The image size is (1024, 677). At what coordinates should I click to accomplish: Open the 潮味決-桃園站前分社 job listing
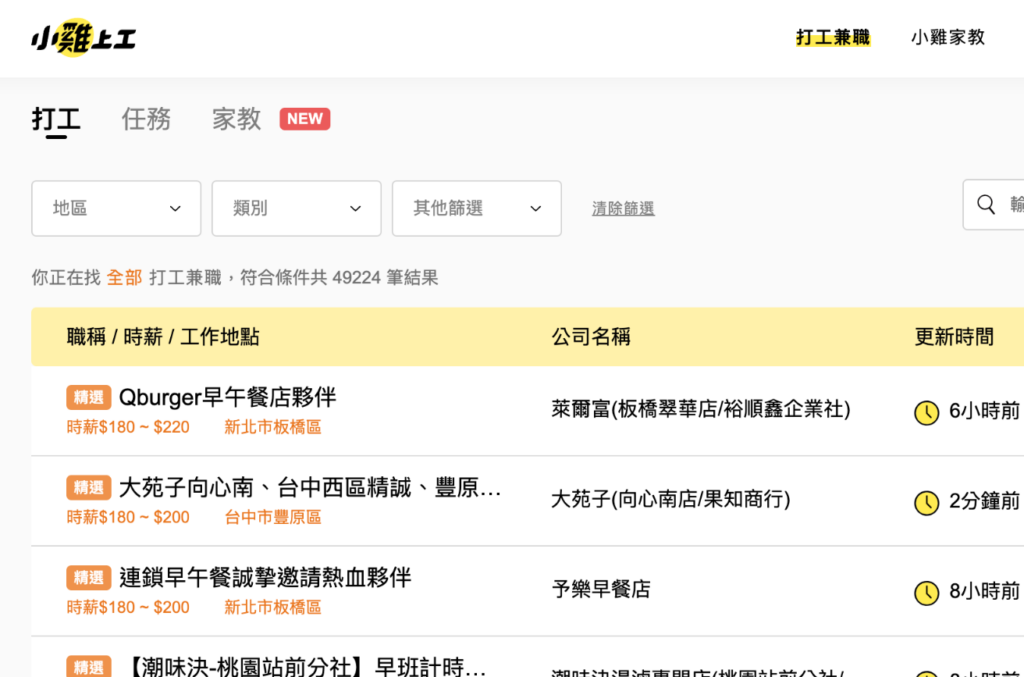304,667
